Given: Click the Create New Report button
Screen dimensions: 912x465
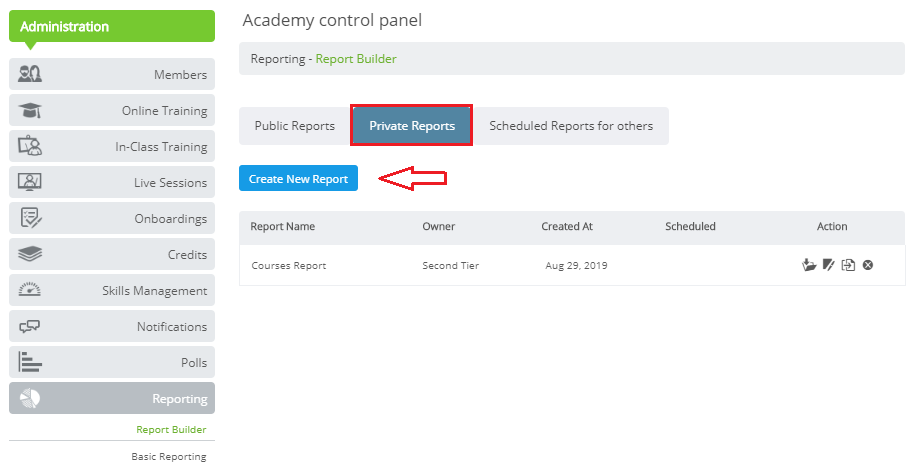Looking at the screenshot, I should 298,179.
